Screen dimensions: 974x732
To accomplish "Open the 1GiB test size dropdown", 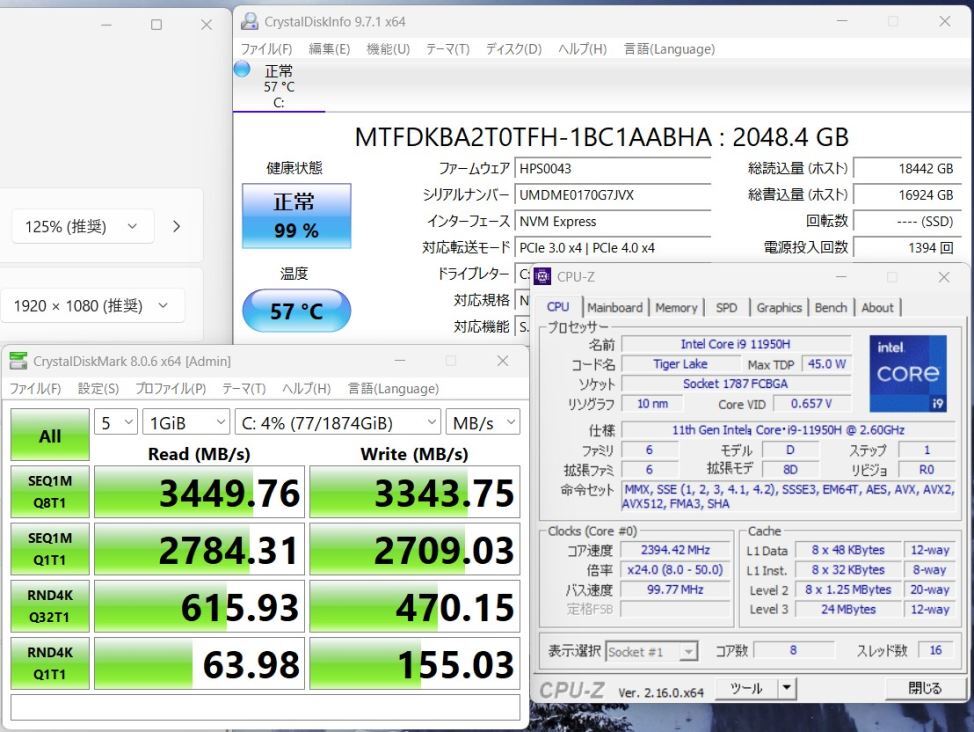I will coord(186,423).
